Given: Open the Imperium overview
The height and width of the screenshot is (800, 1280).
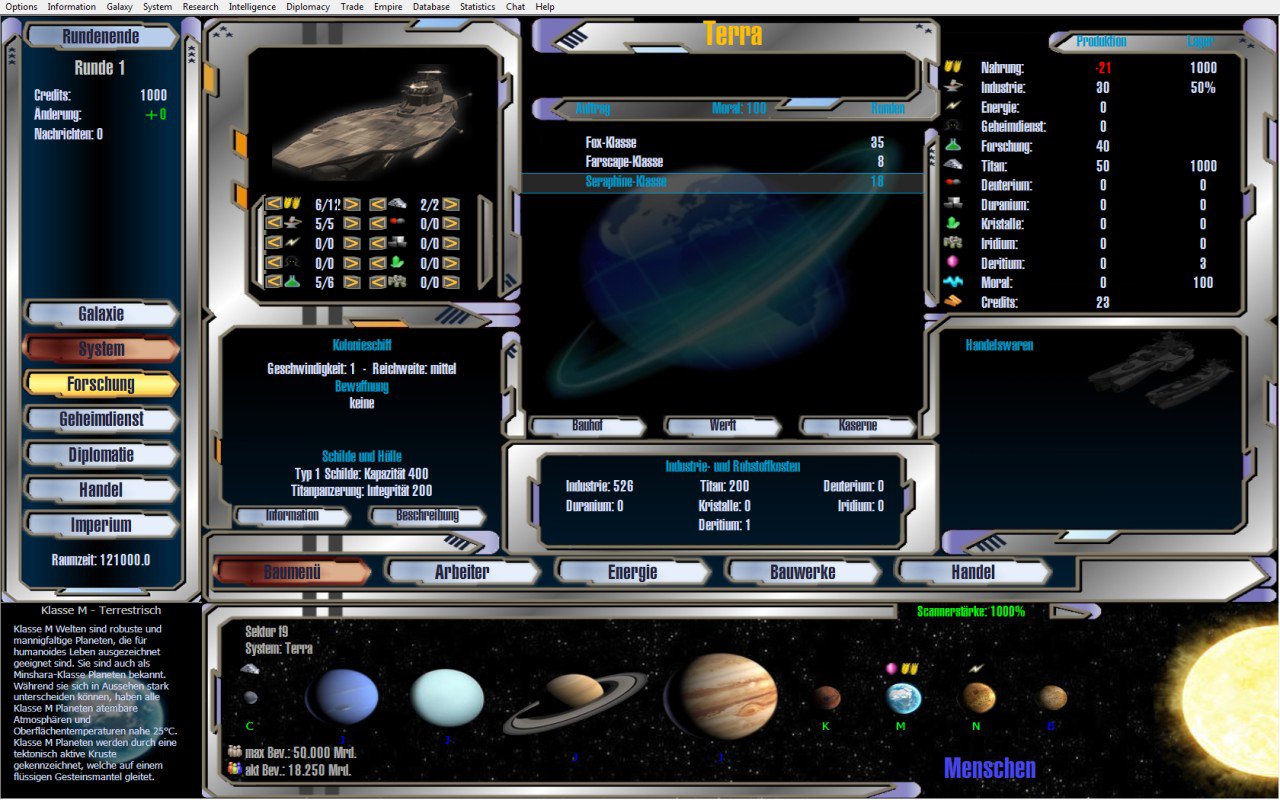Looking at the screenshot, I should pos(101,525).
